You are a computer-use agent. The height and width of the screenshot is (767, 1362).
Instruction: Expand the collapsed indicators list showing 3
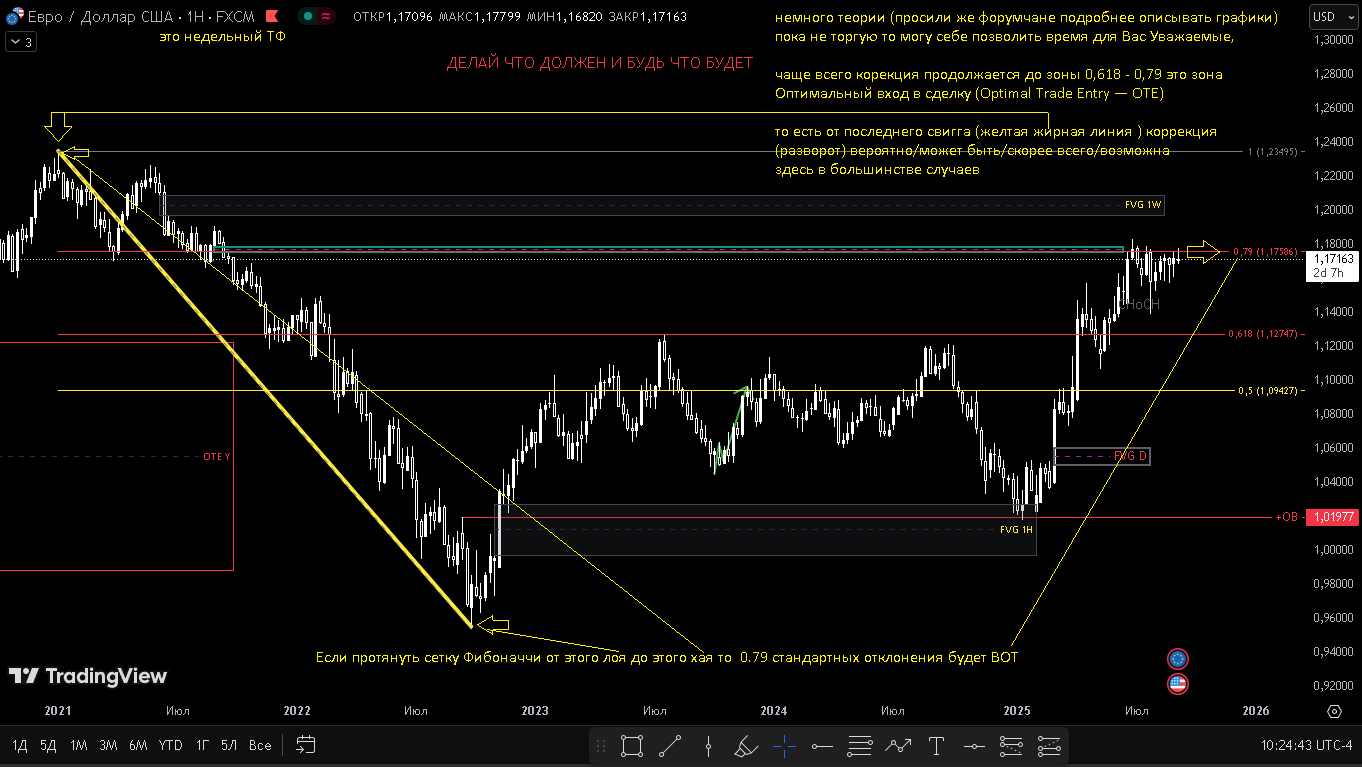(20, 41)
